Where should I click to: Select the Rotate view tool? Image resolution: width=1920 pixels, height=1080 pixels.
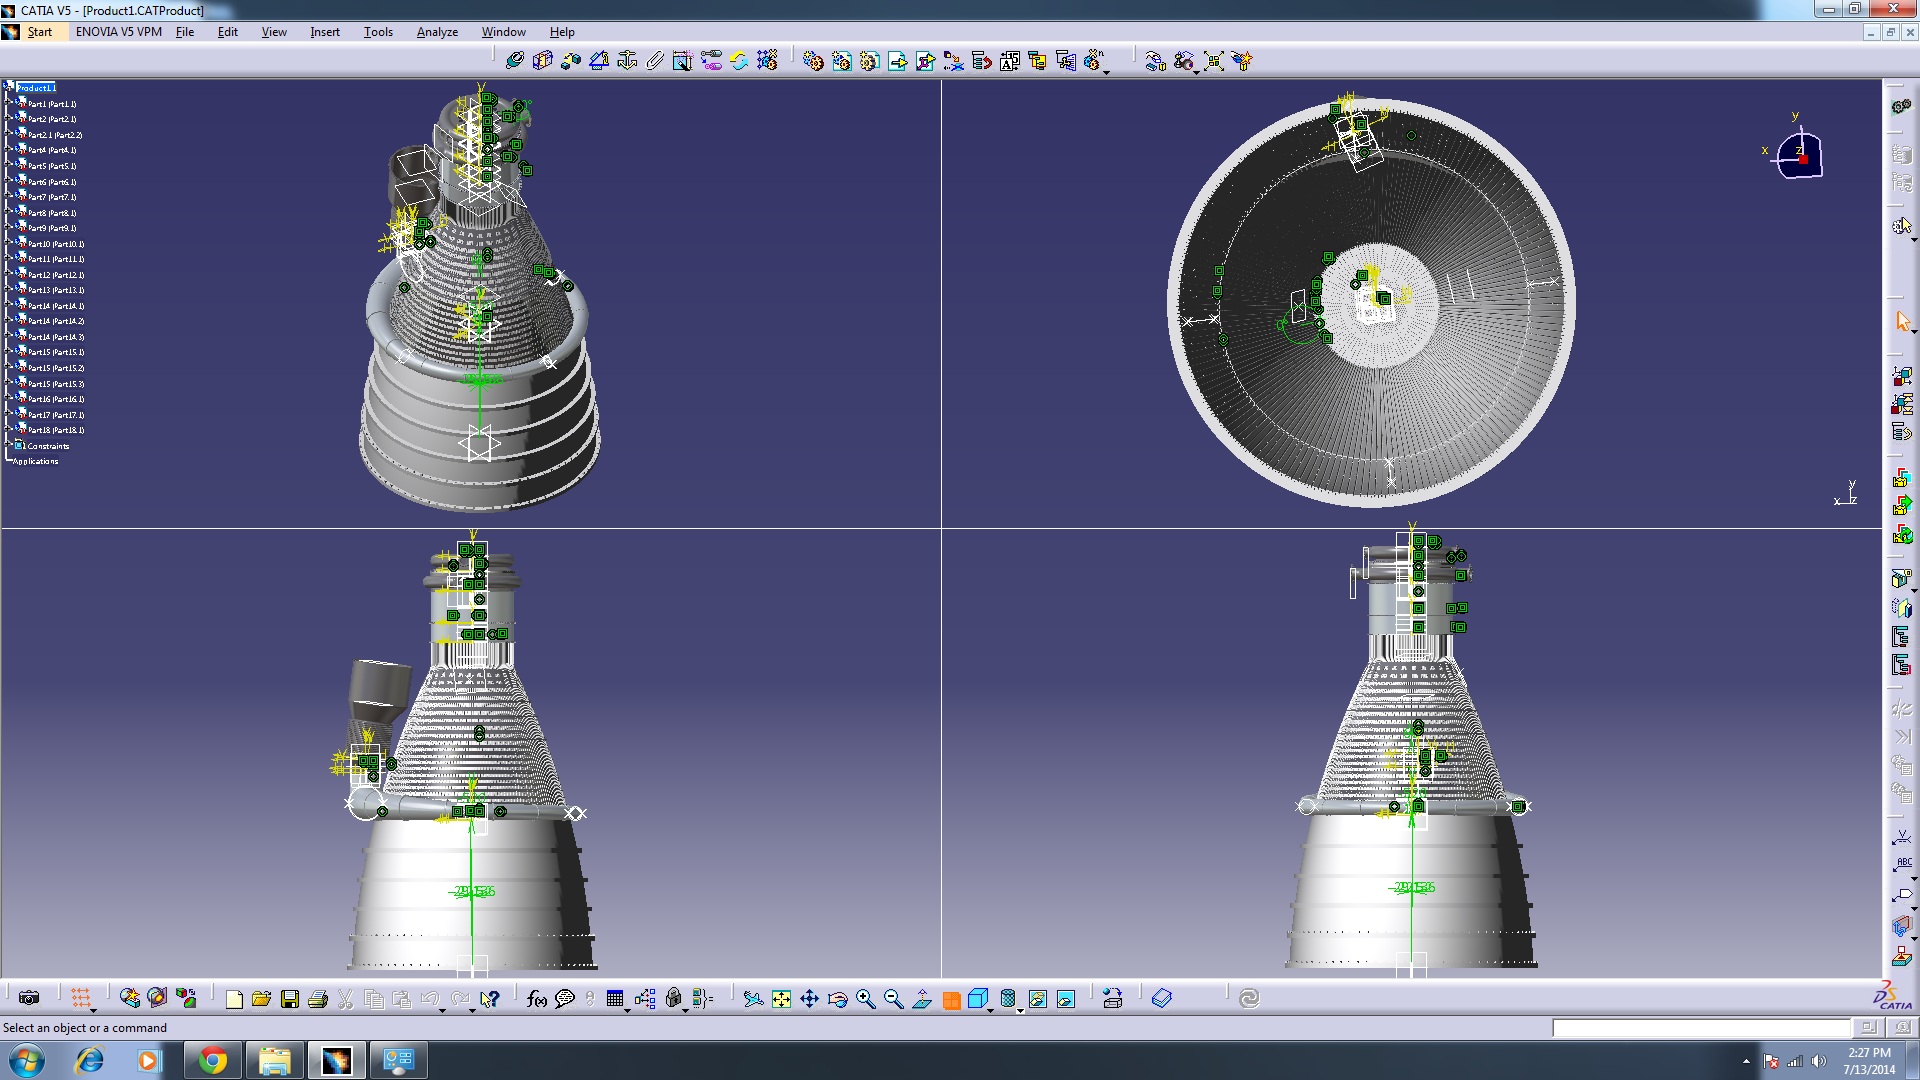point(837,998)
